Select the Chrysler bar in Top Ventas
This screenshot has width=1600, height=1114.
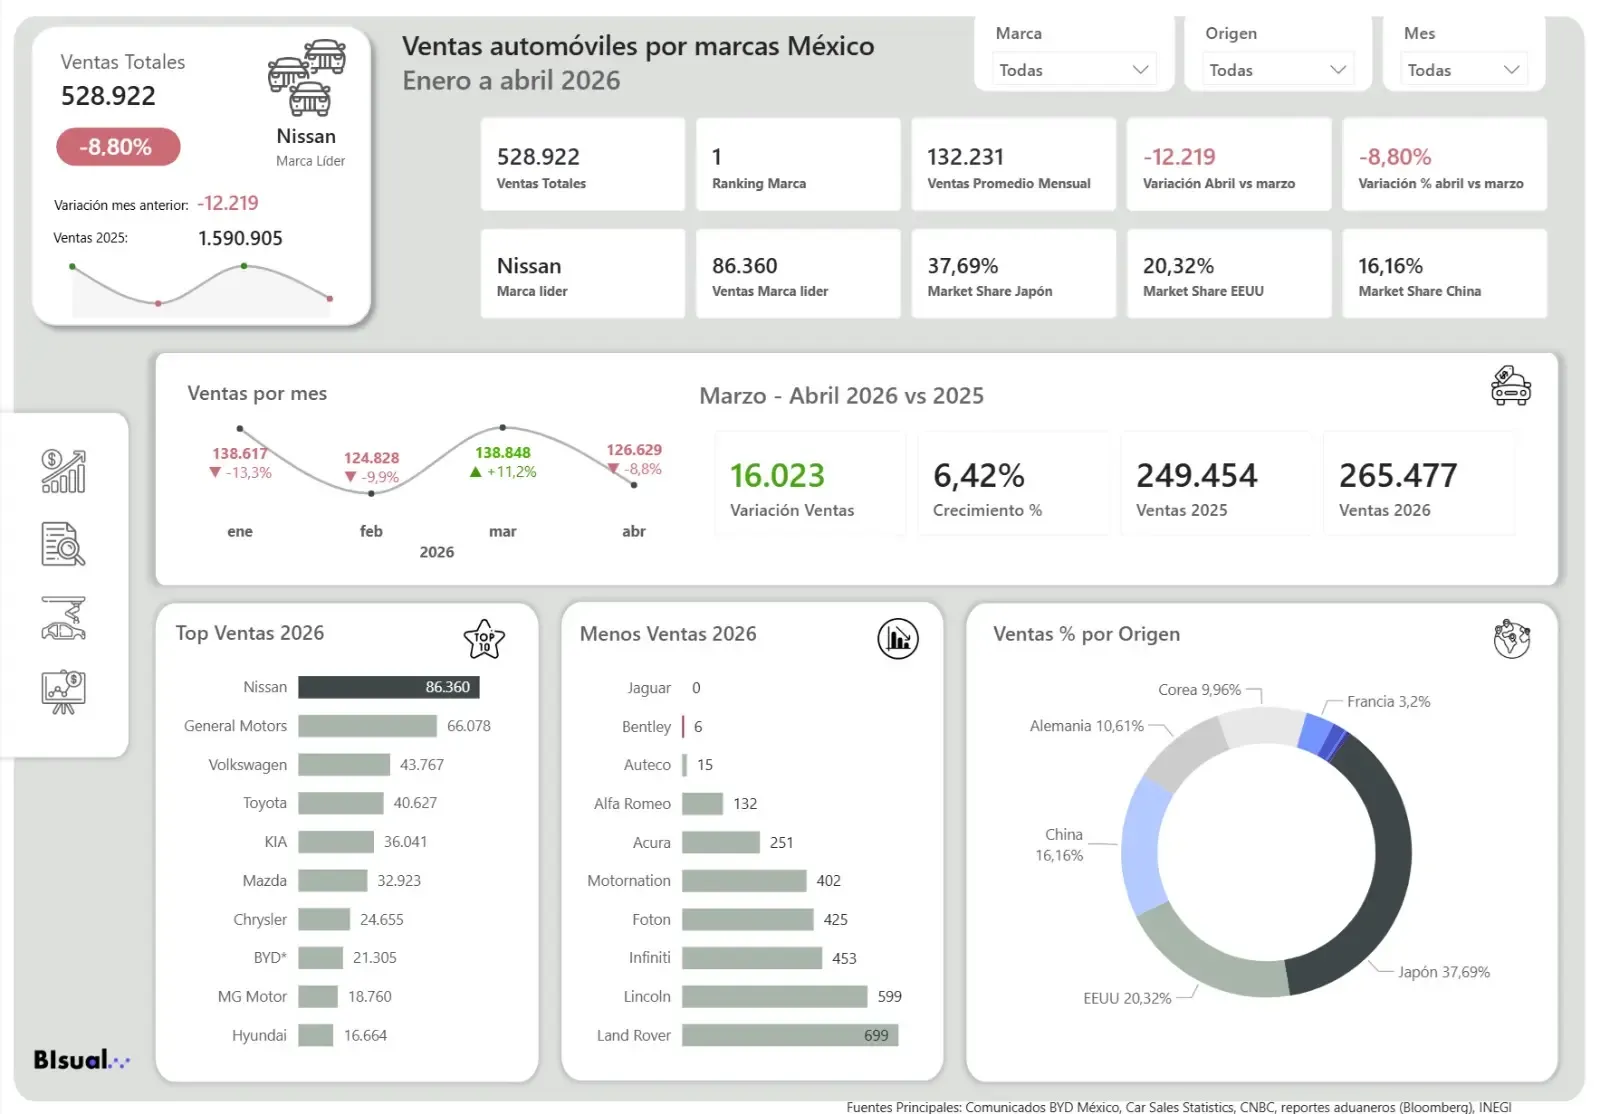point(324,919)
